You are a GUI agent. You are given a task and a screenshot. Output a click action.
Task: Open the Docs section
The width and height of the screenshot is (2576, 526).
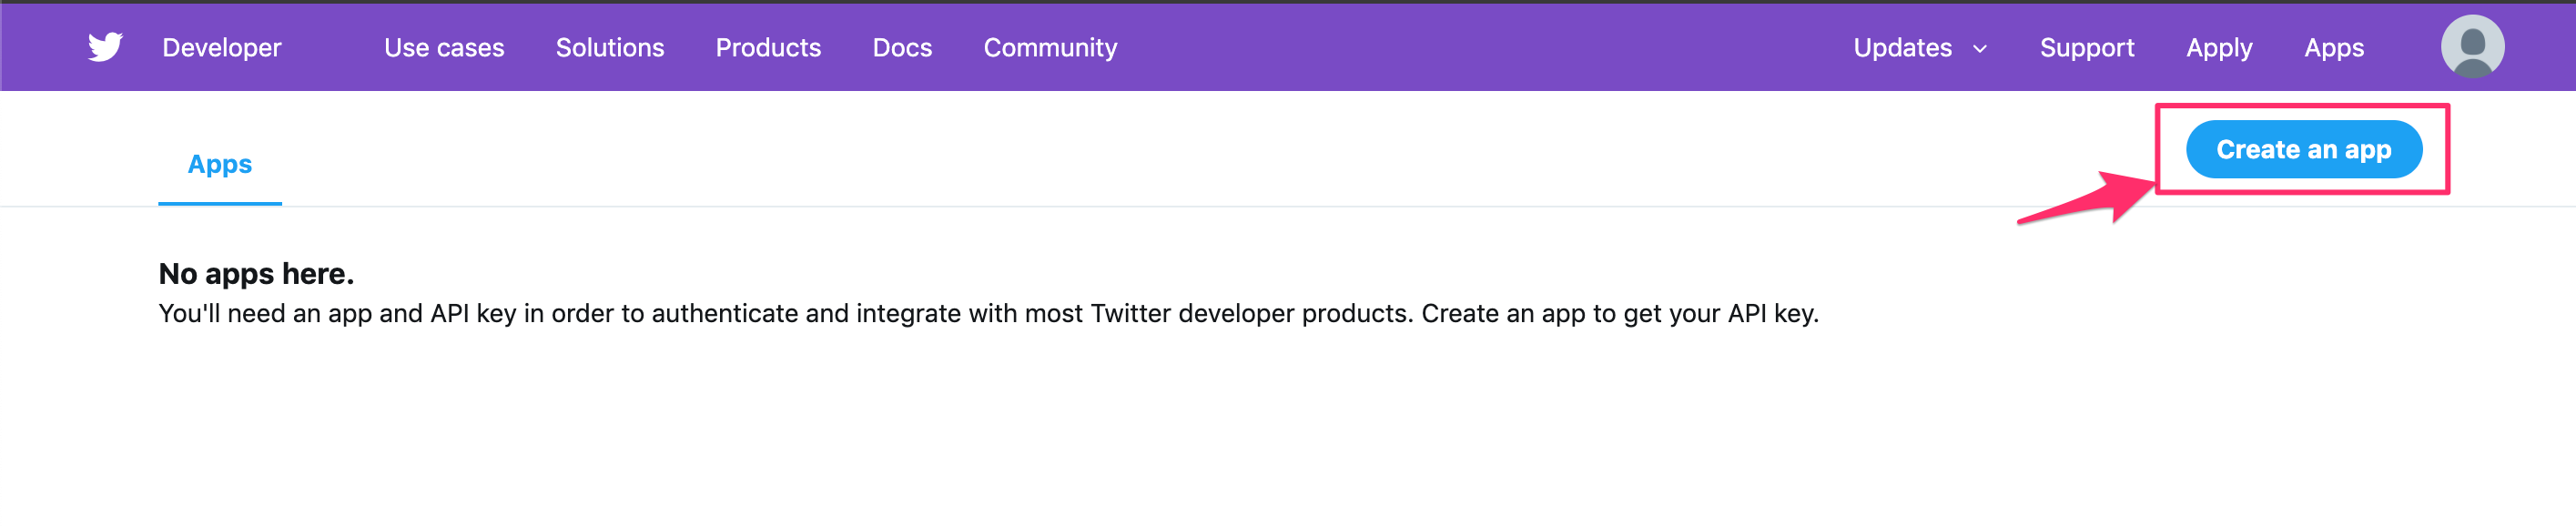(x=902, y=47)
